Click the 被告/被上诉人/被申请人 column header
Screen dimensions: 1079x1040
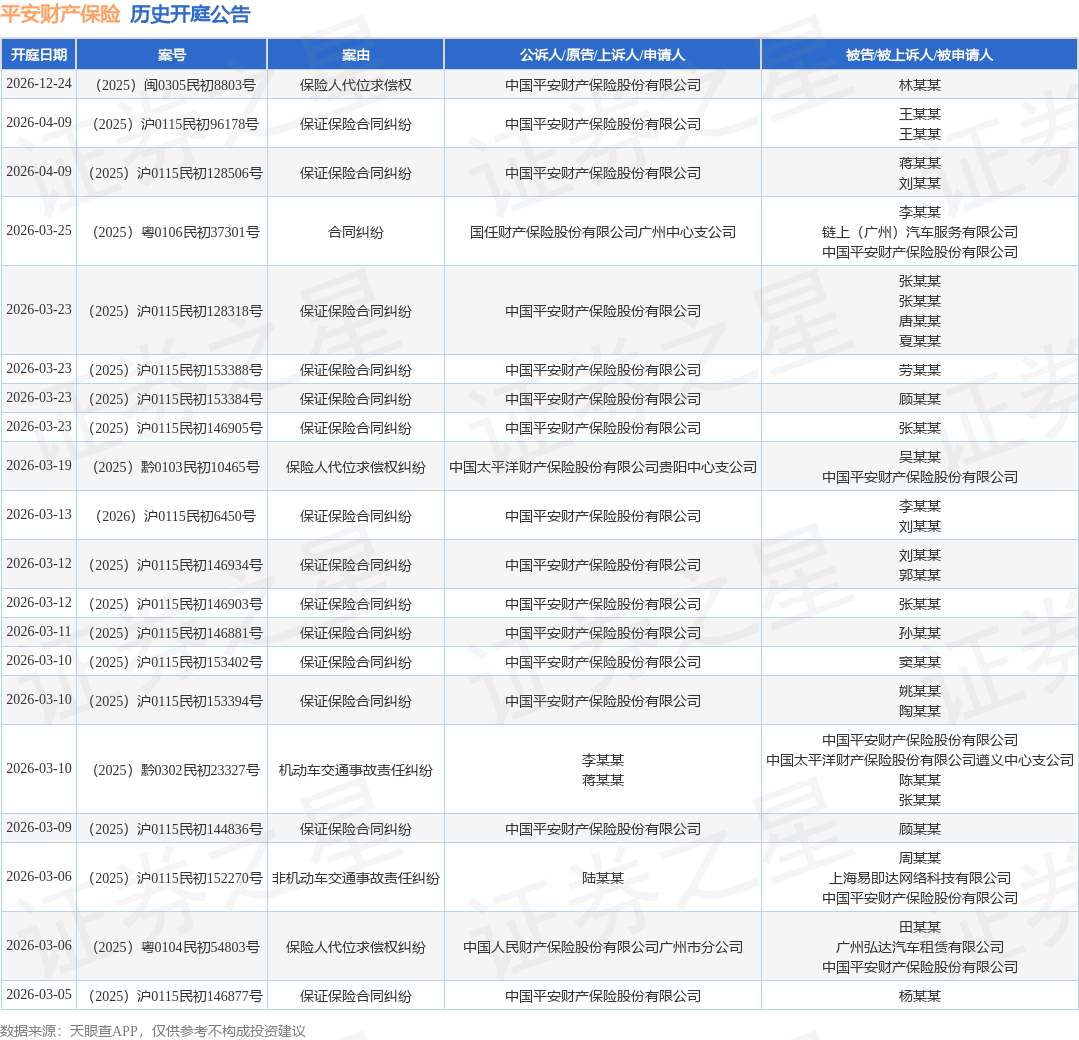point(919,54)
